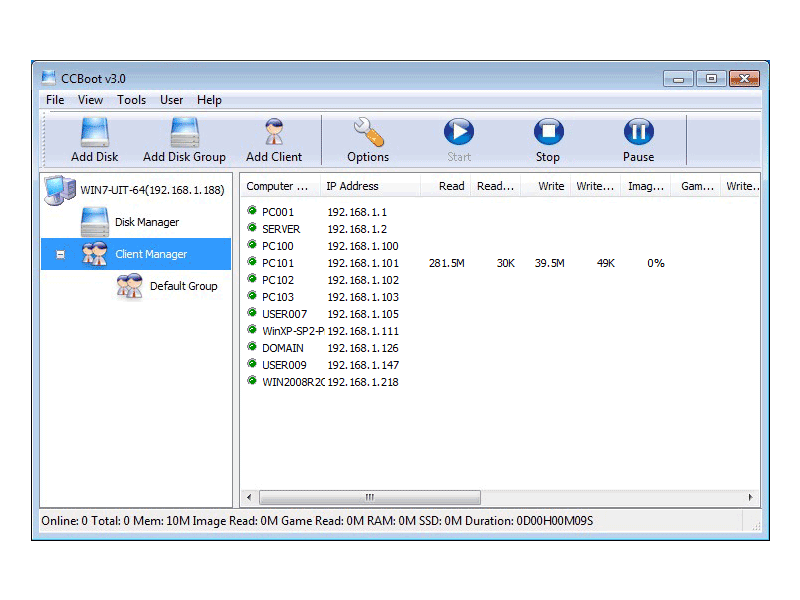Image resolution: width=800 pixels, height=600 pixels.
Task: Select the USER007 client name
Action: coord(285,314)
